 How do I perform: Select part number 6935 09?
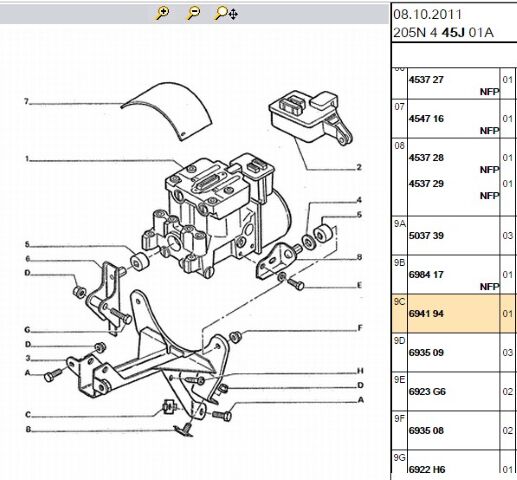pos(426,353)
